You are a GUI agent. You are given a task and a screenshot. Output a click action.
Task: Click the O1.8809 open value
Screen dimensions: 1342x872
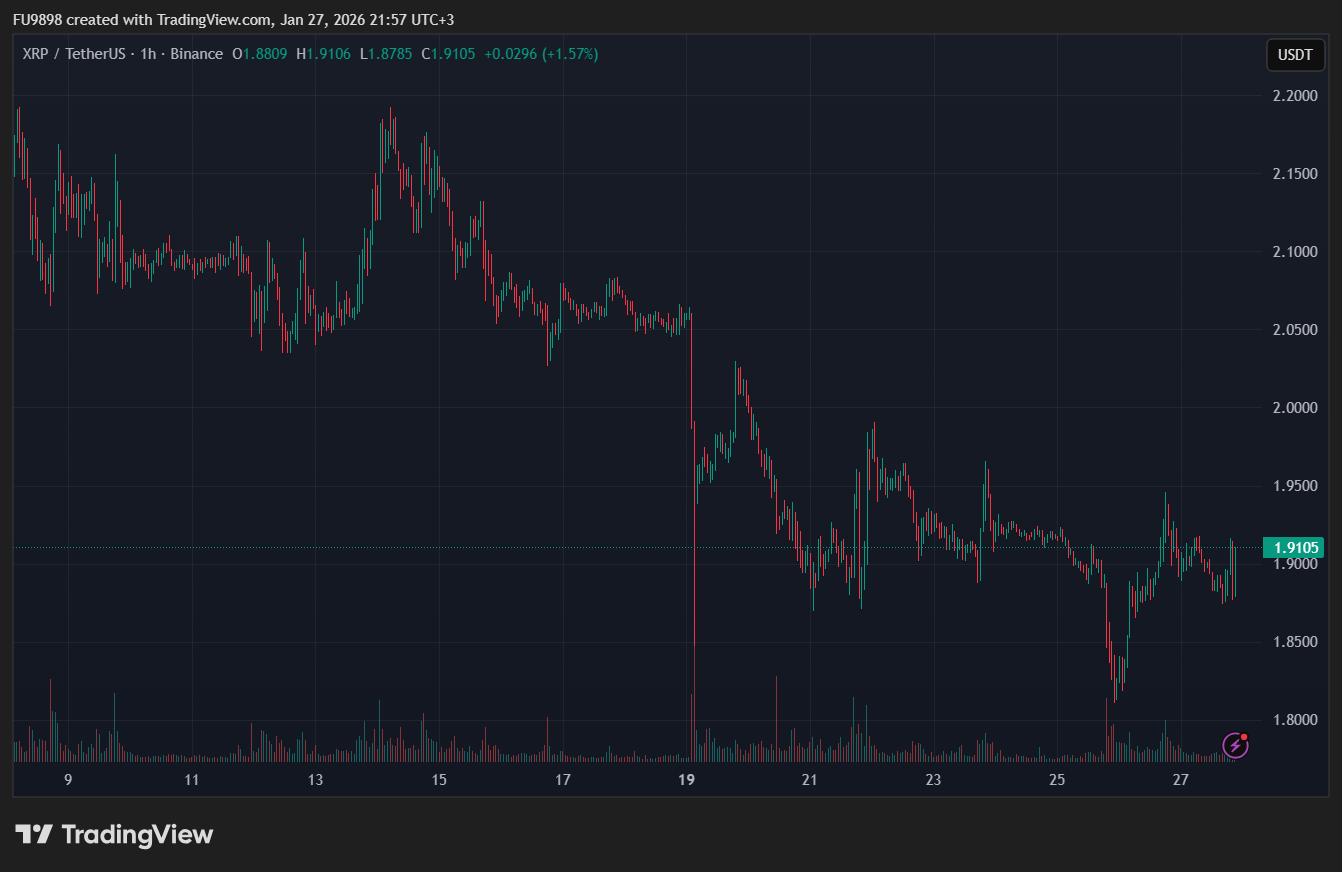pos(258,55)
